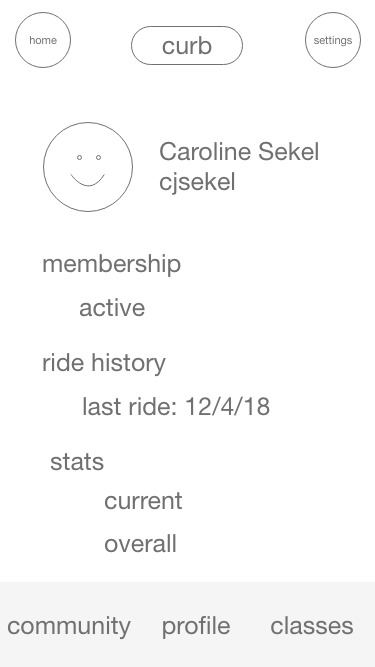Viewport: 375px width, 667px height.
Task: Click the name Caroline Sekel
Action: pos(239,152)
